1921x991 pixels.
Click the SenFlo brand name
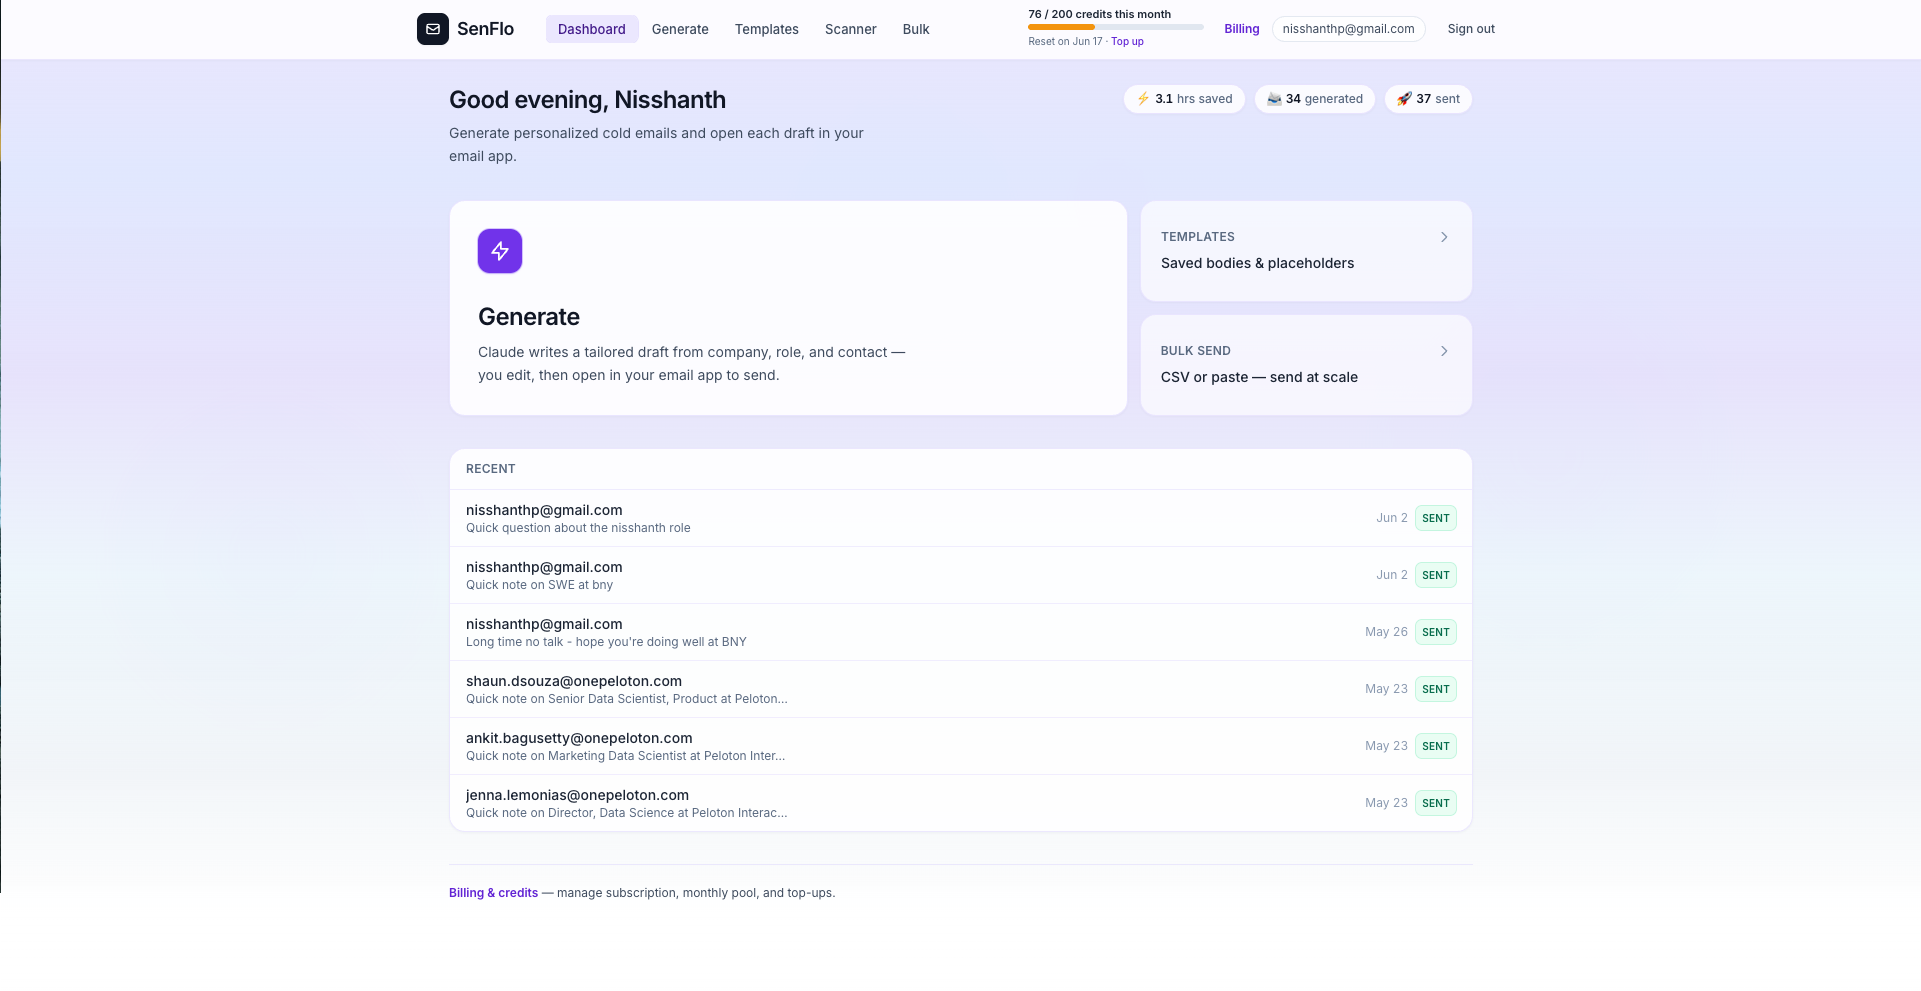(x=485, y=29)
